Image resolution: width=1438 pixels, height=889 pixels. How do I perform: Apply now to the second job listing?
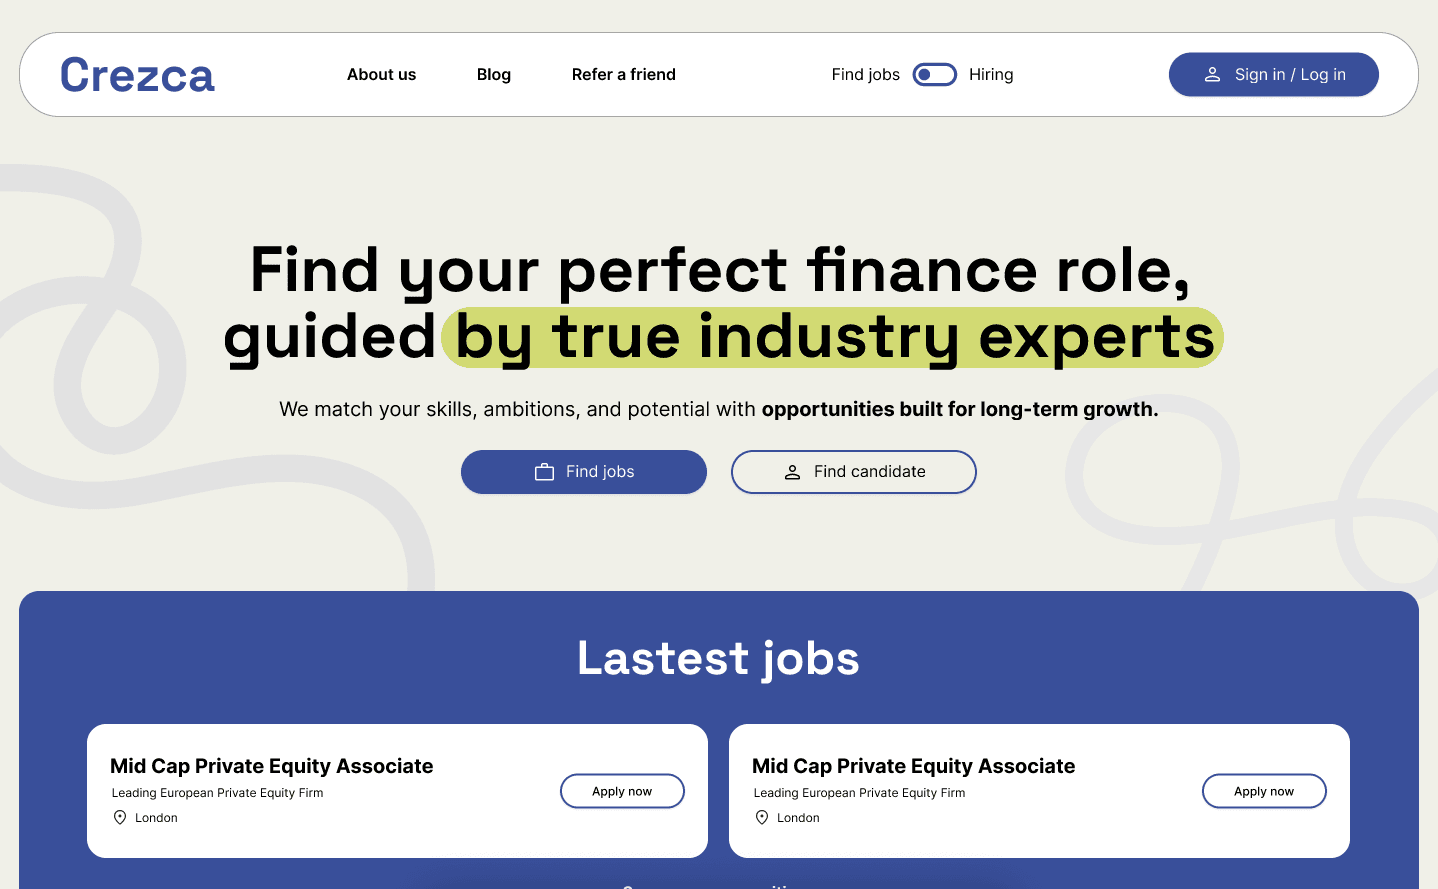[x=1264, y=791]
